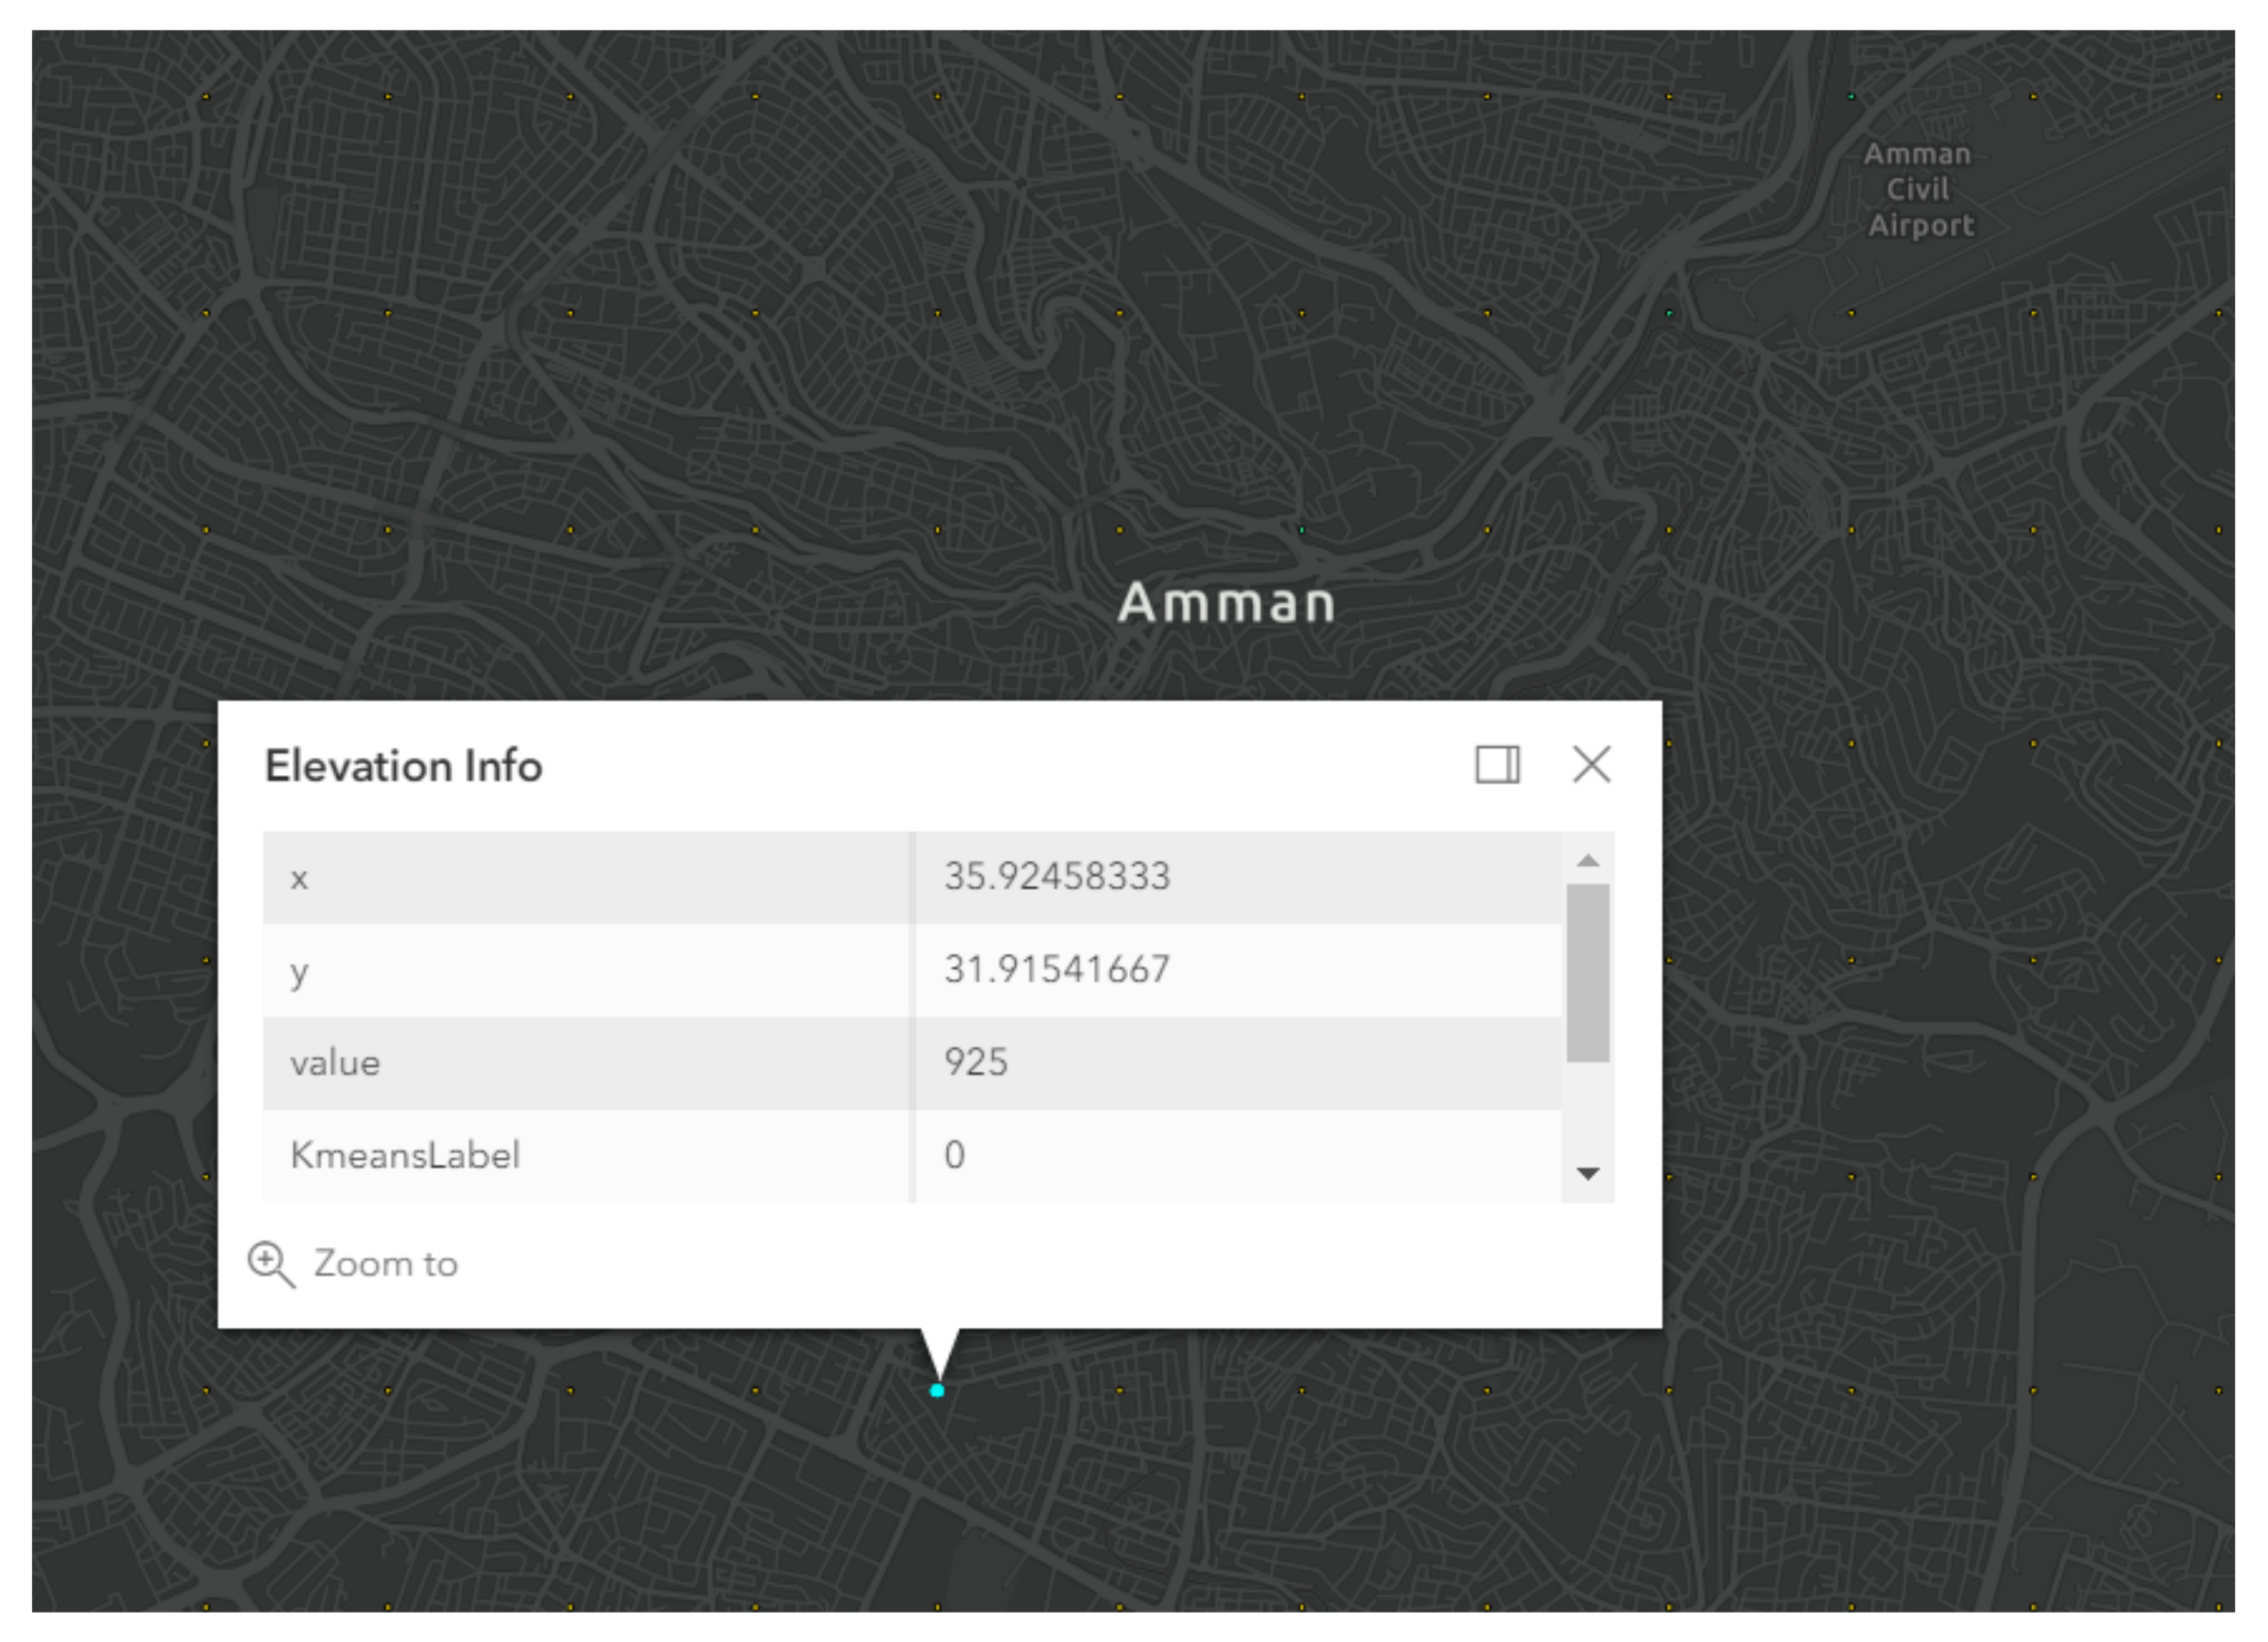Click the selected cyan map point

tap(937, 1390)
